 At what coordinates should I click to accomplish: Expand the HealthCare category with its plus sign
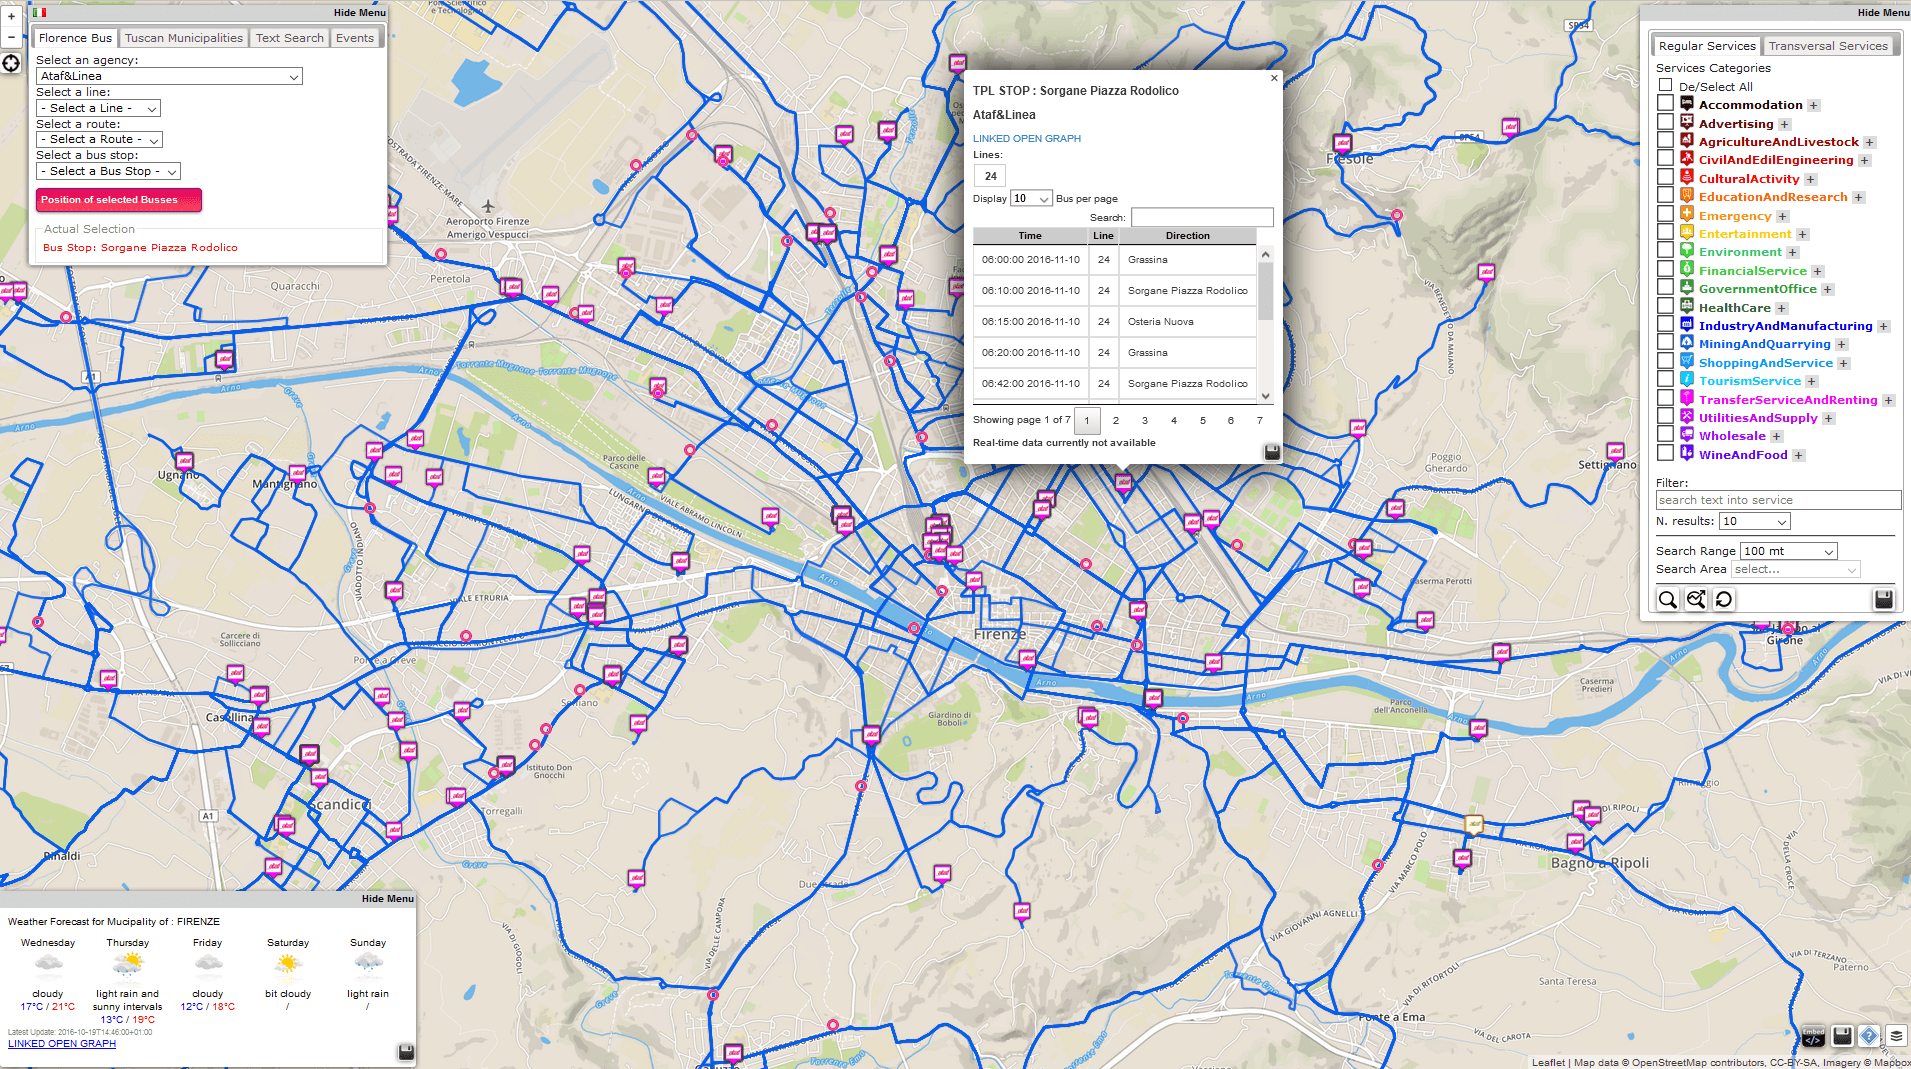tap(1781, 308)
